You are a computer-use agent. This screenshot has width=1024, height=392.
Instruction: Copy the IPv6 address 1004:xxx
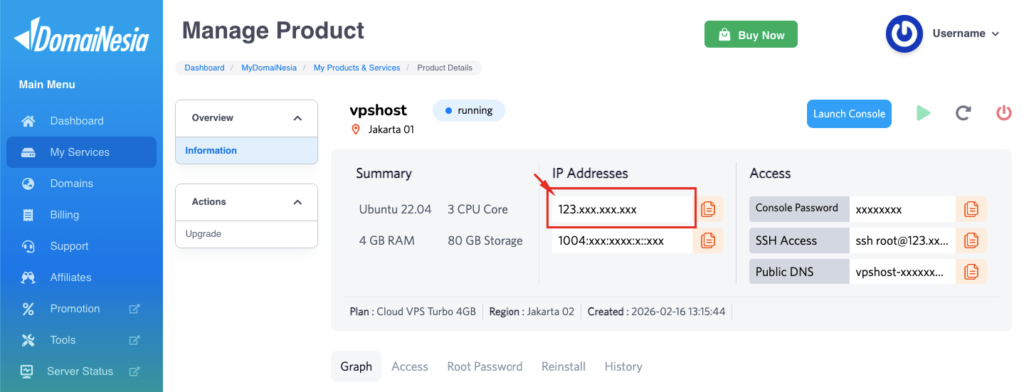708,240
